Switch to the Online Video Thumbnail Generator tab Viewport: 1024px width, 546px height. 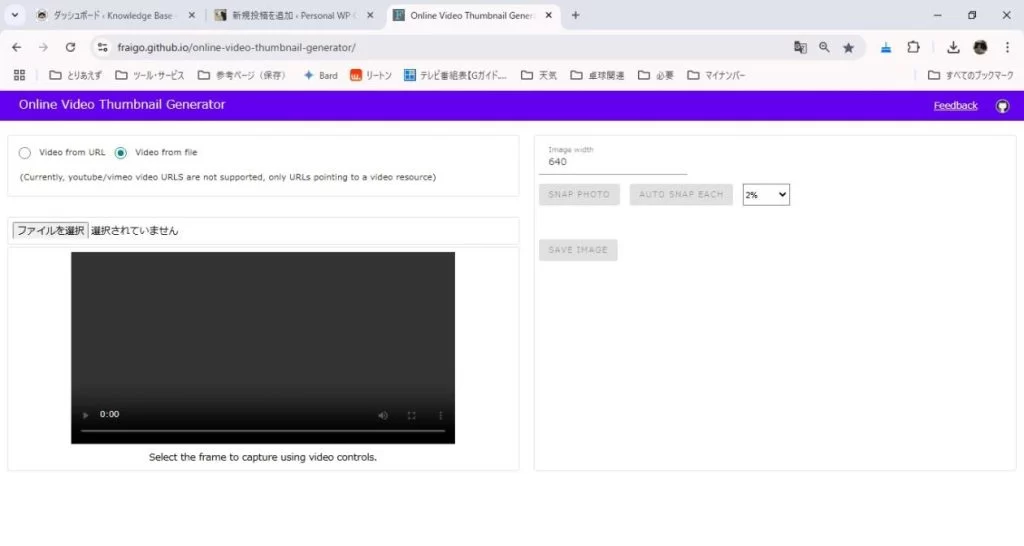click(472, 15)
